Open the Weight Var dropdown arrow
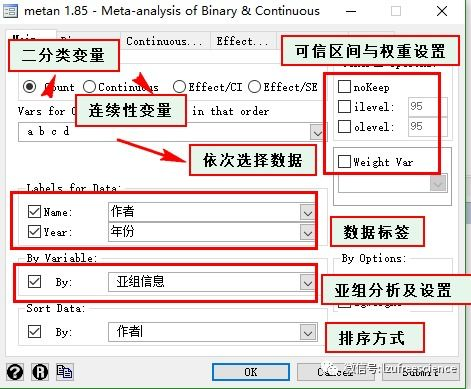471x389 pixels. (x=438, y=184)
